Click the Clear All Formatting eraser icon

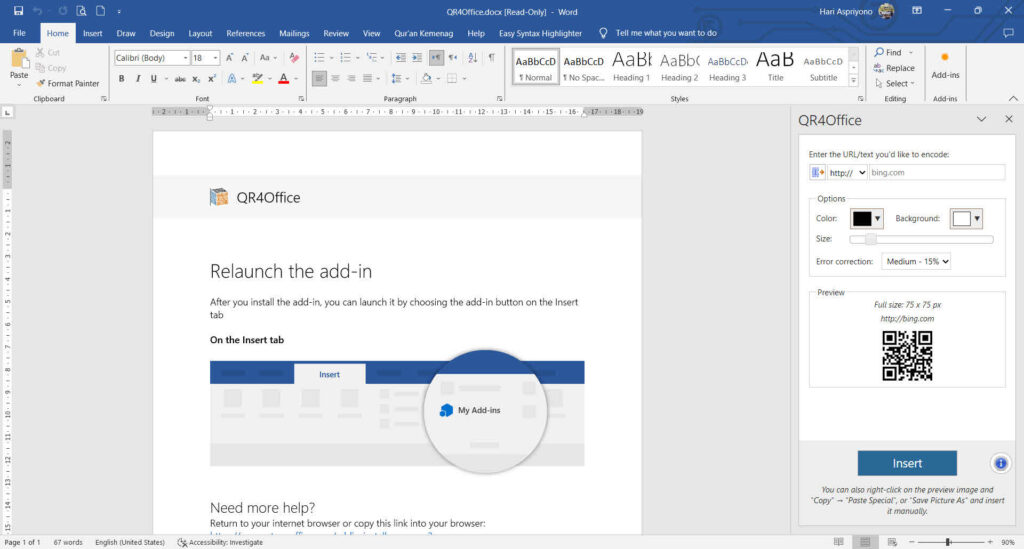(294, 58)
